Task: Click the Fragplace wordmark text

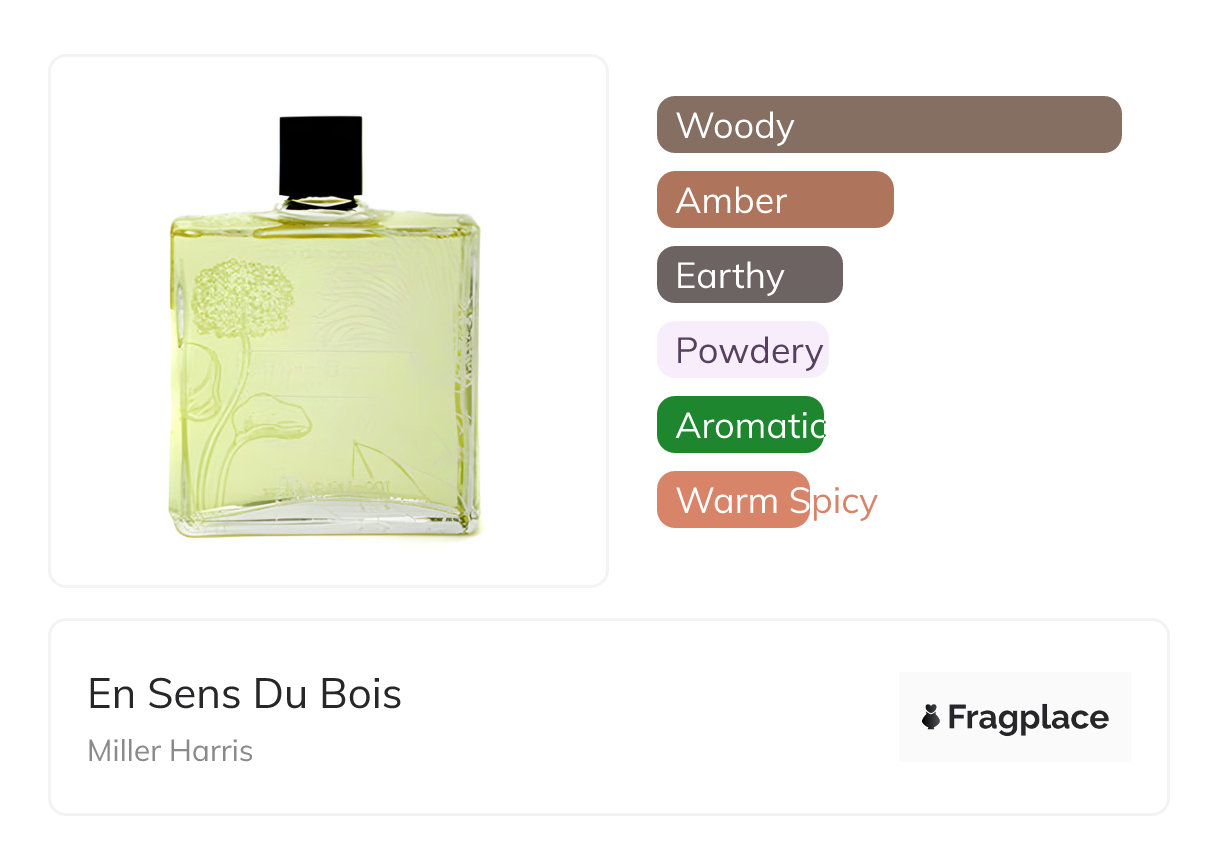Action: pyautogui.click(x=1028, y=718)
